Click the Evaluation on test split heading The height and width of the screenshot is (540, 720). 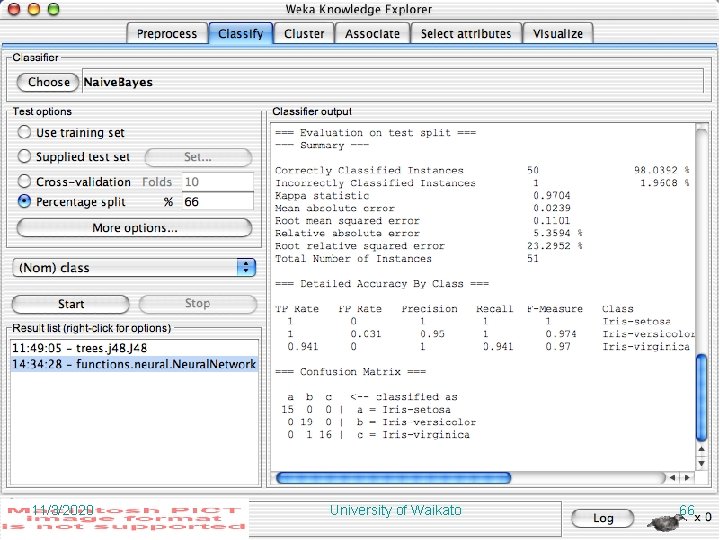click(x=376, y=133)
